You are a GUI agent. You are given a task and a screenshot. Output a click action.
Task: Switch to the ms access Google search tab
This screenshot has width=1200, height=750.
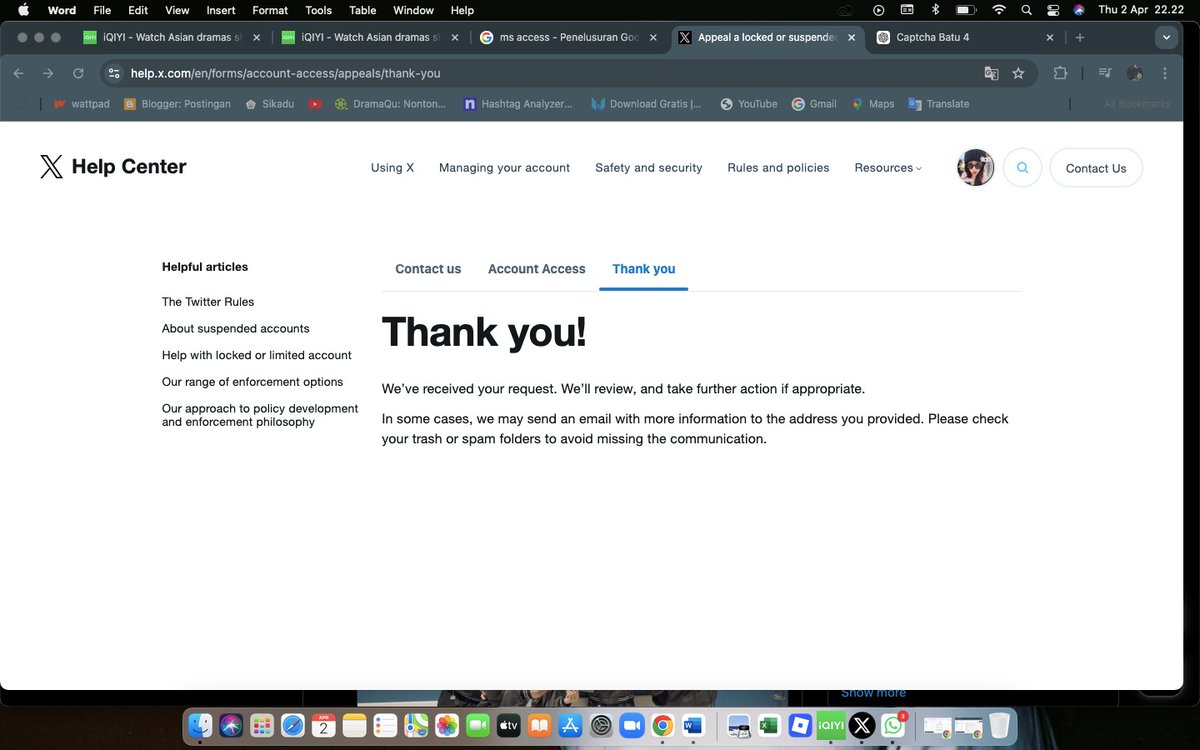567,37
